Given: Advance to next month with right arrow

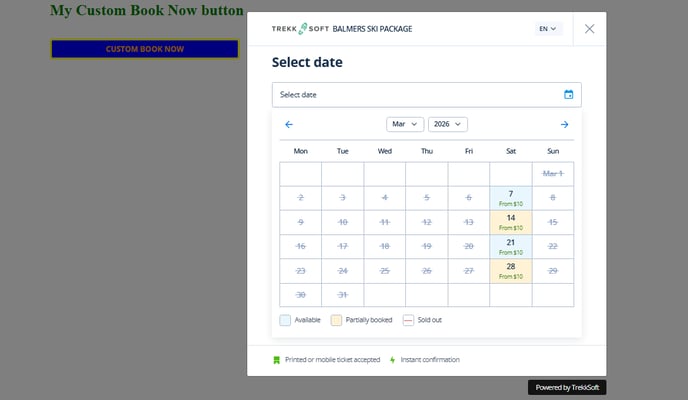Looking at the screenshot, I should coord(564,124).
